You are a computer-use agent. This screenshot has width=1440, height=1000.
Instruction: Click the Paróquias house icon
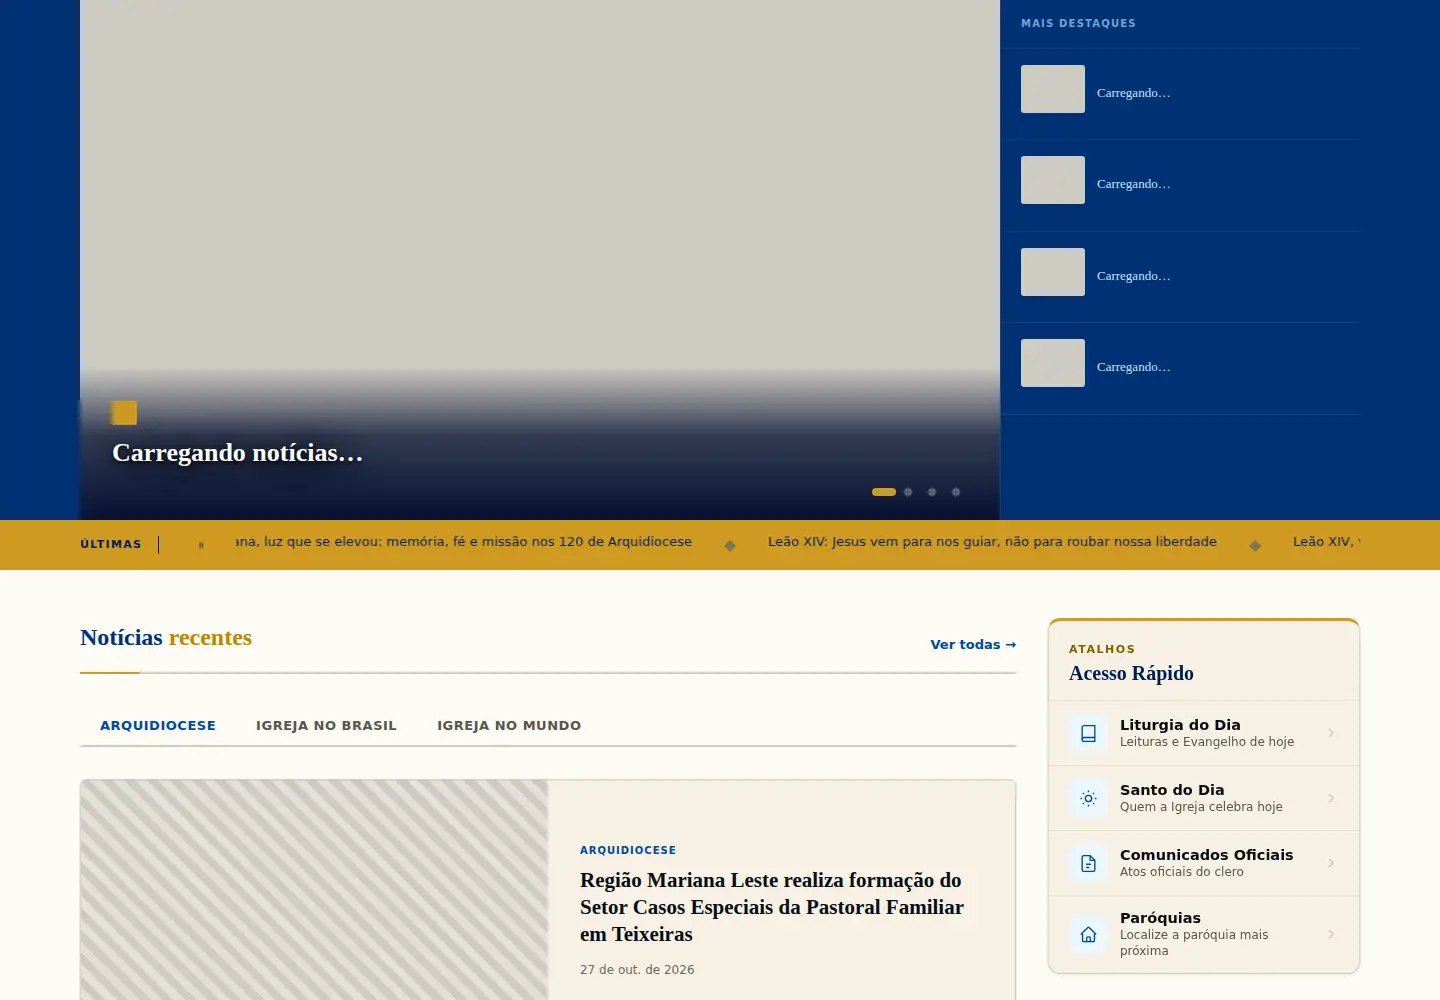(1088, 934)
